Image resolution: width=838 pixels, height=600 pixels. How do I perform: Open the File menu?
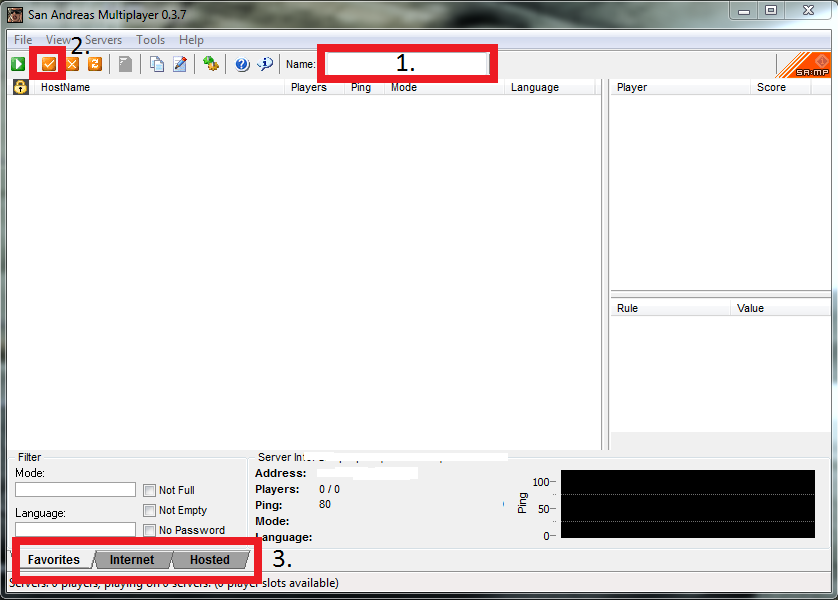point(23,40)
